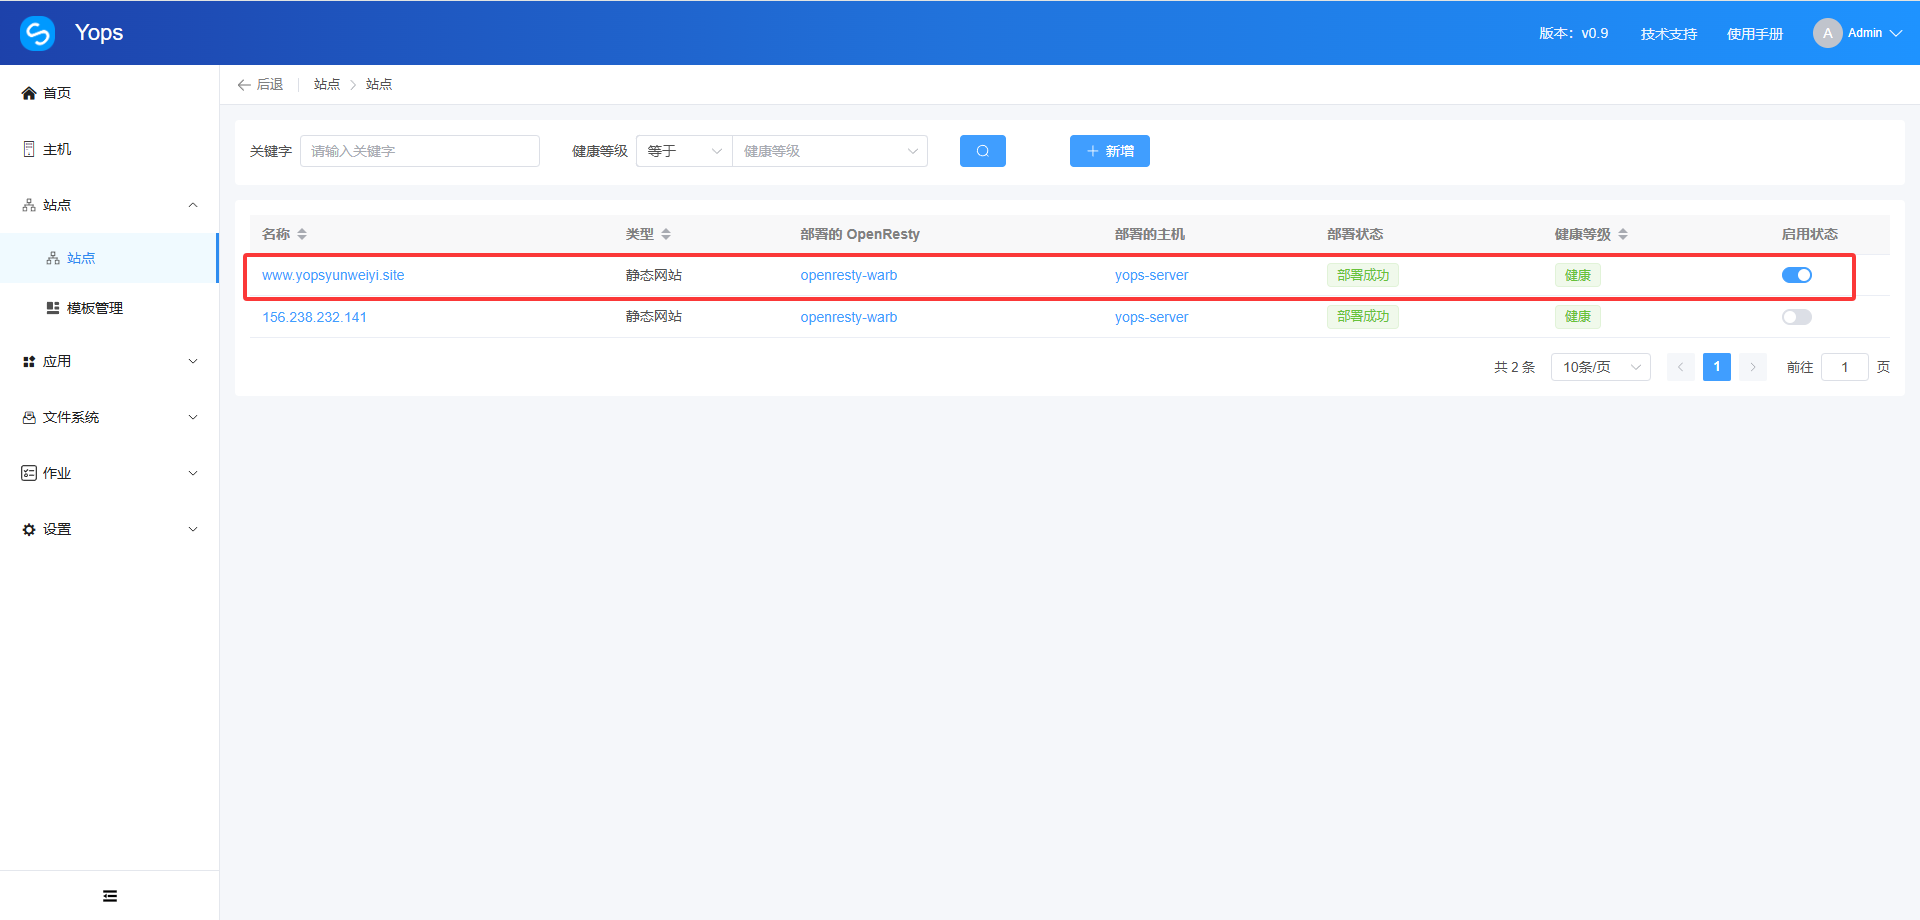Open the 健康等级 value dropdown
The width and height of the screenshot is (1920, 920).
click(x=830, y=151)
